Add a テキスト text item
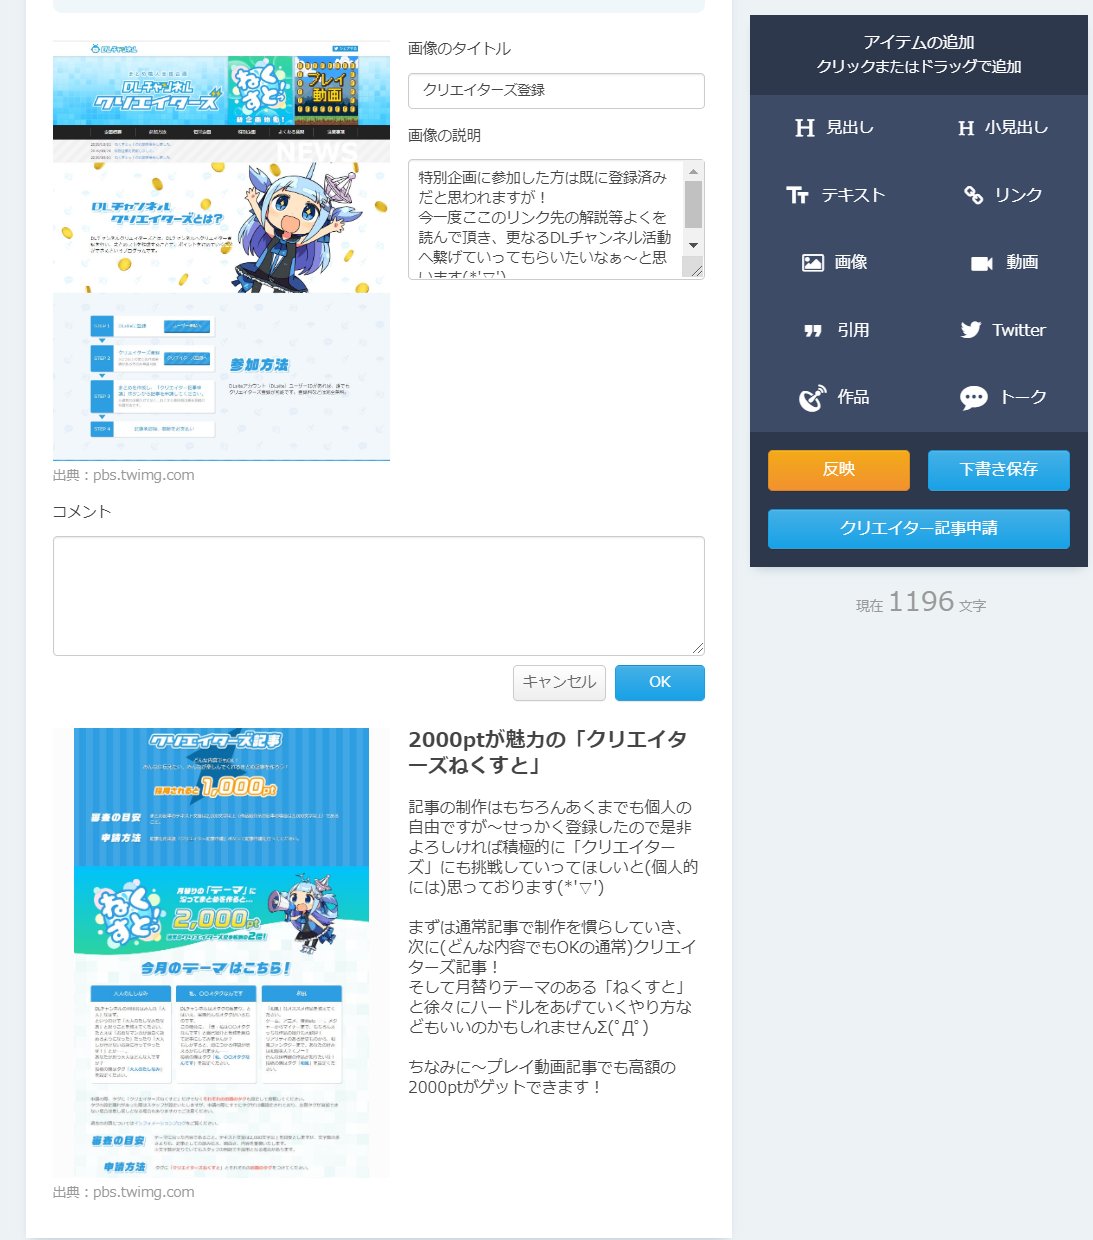 pos(834,195)
